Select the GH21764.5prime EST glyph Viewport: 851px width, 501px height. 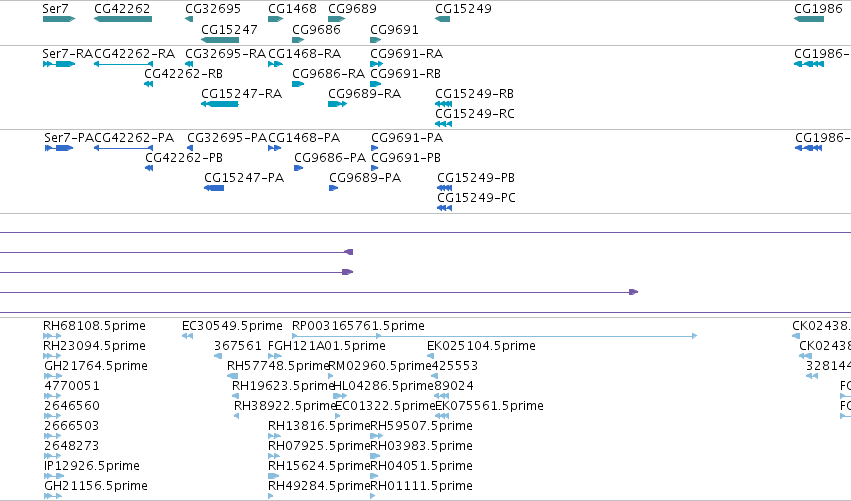[53, 376]
